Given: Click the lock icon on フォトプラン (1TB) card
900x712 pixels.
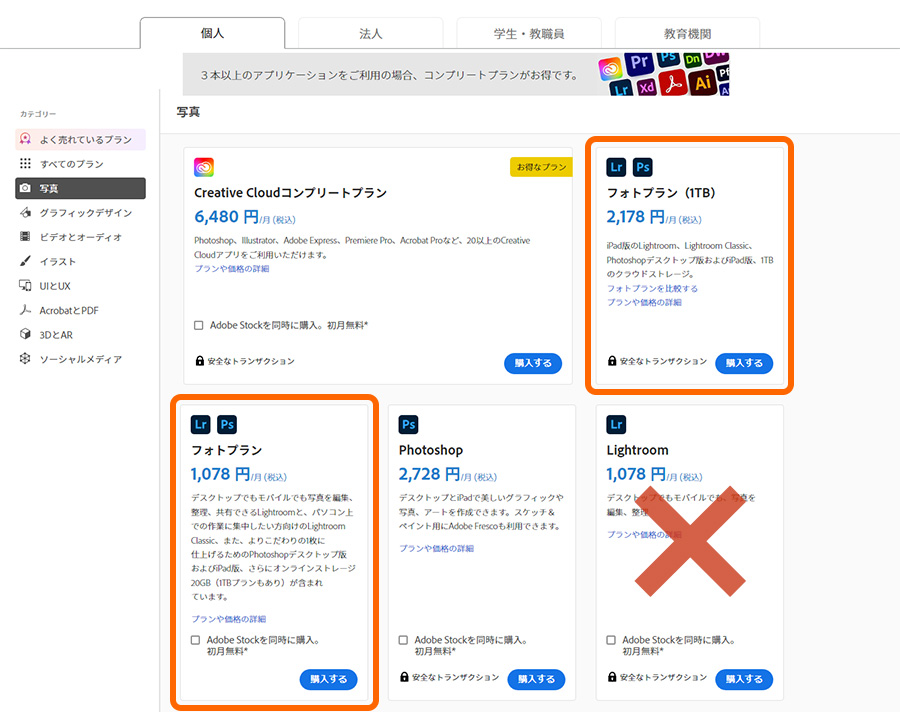Looking at the screenshot, I should tap(612, 361).
